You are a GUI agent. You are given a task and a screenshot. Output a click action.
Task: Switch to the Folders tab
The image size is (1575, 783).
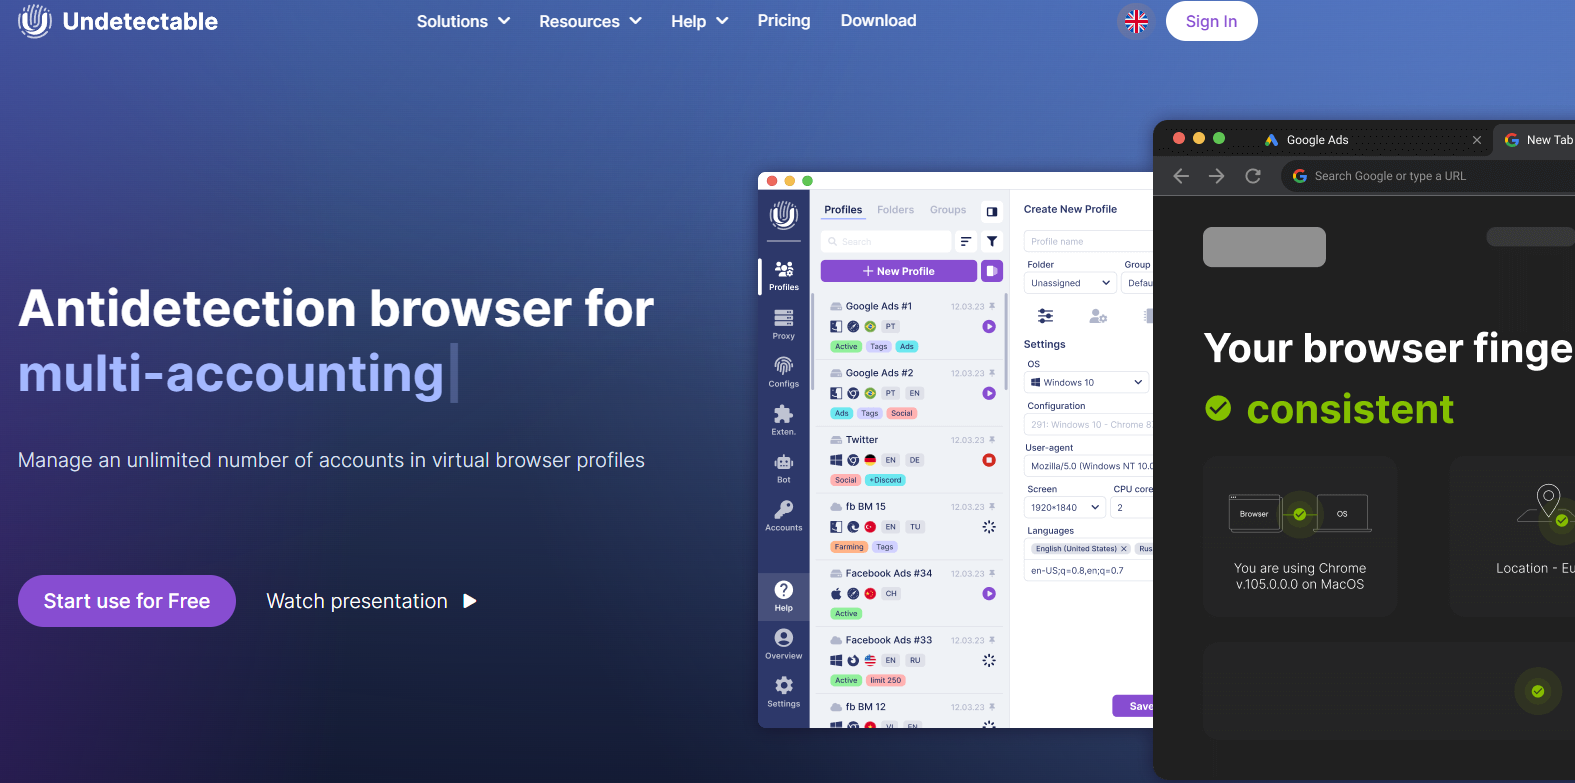click(895, 210)
